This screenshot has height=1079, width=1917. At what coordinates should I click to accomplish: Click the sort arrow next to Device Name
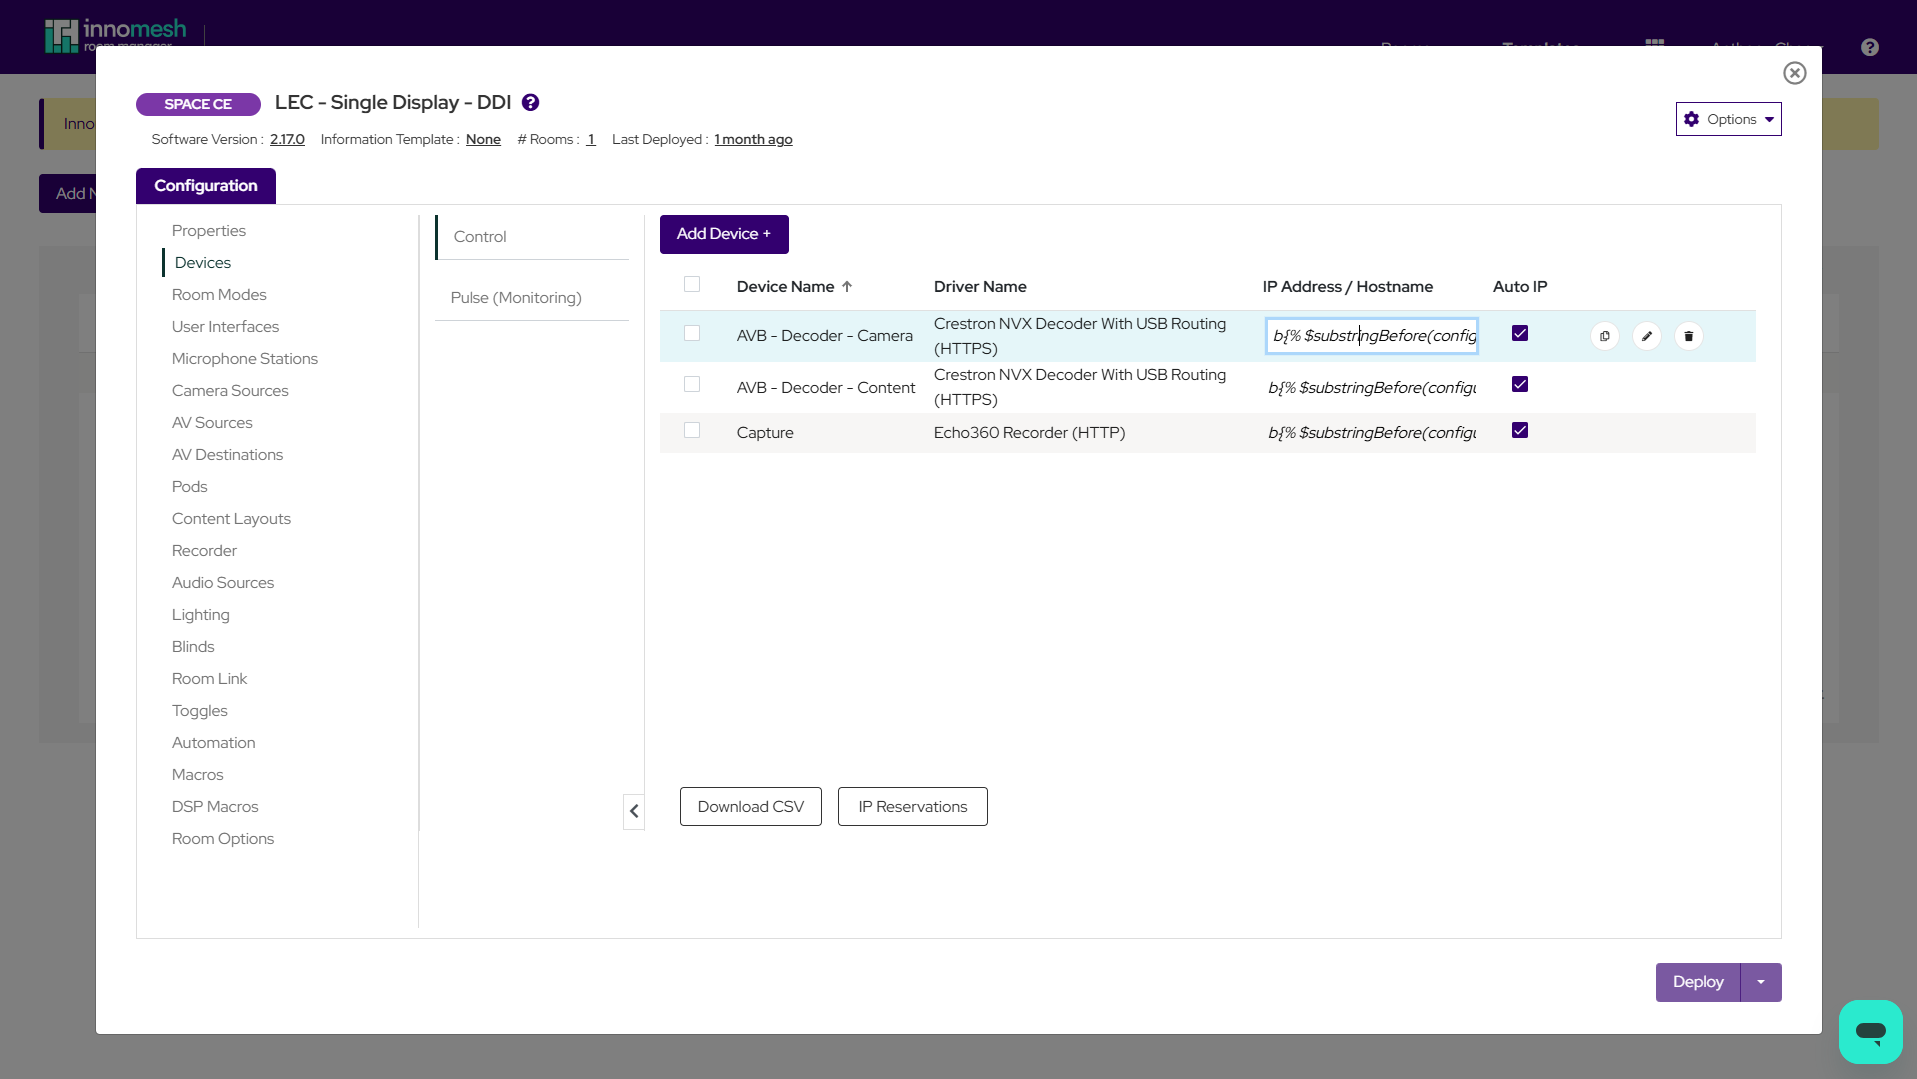click(x=847, y=287)
